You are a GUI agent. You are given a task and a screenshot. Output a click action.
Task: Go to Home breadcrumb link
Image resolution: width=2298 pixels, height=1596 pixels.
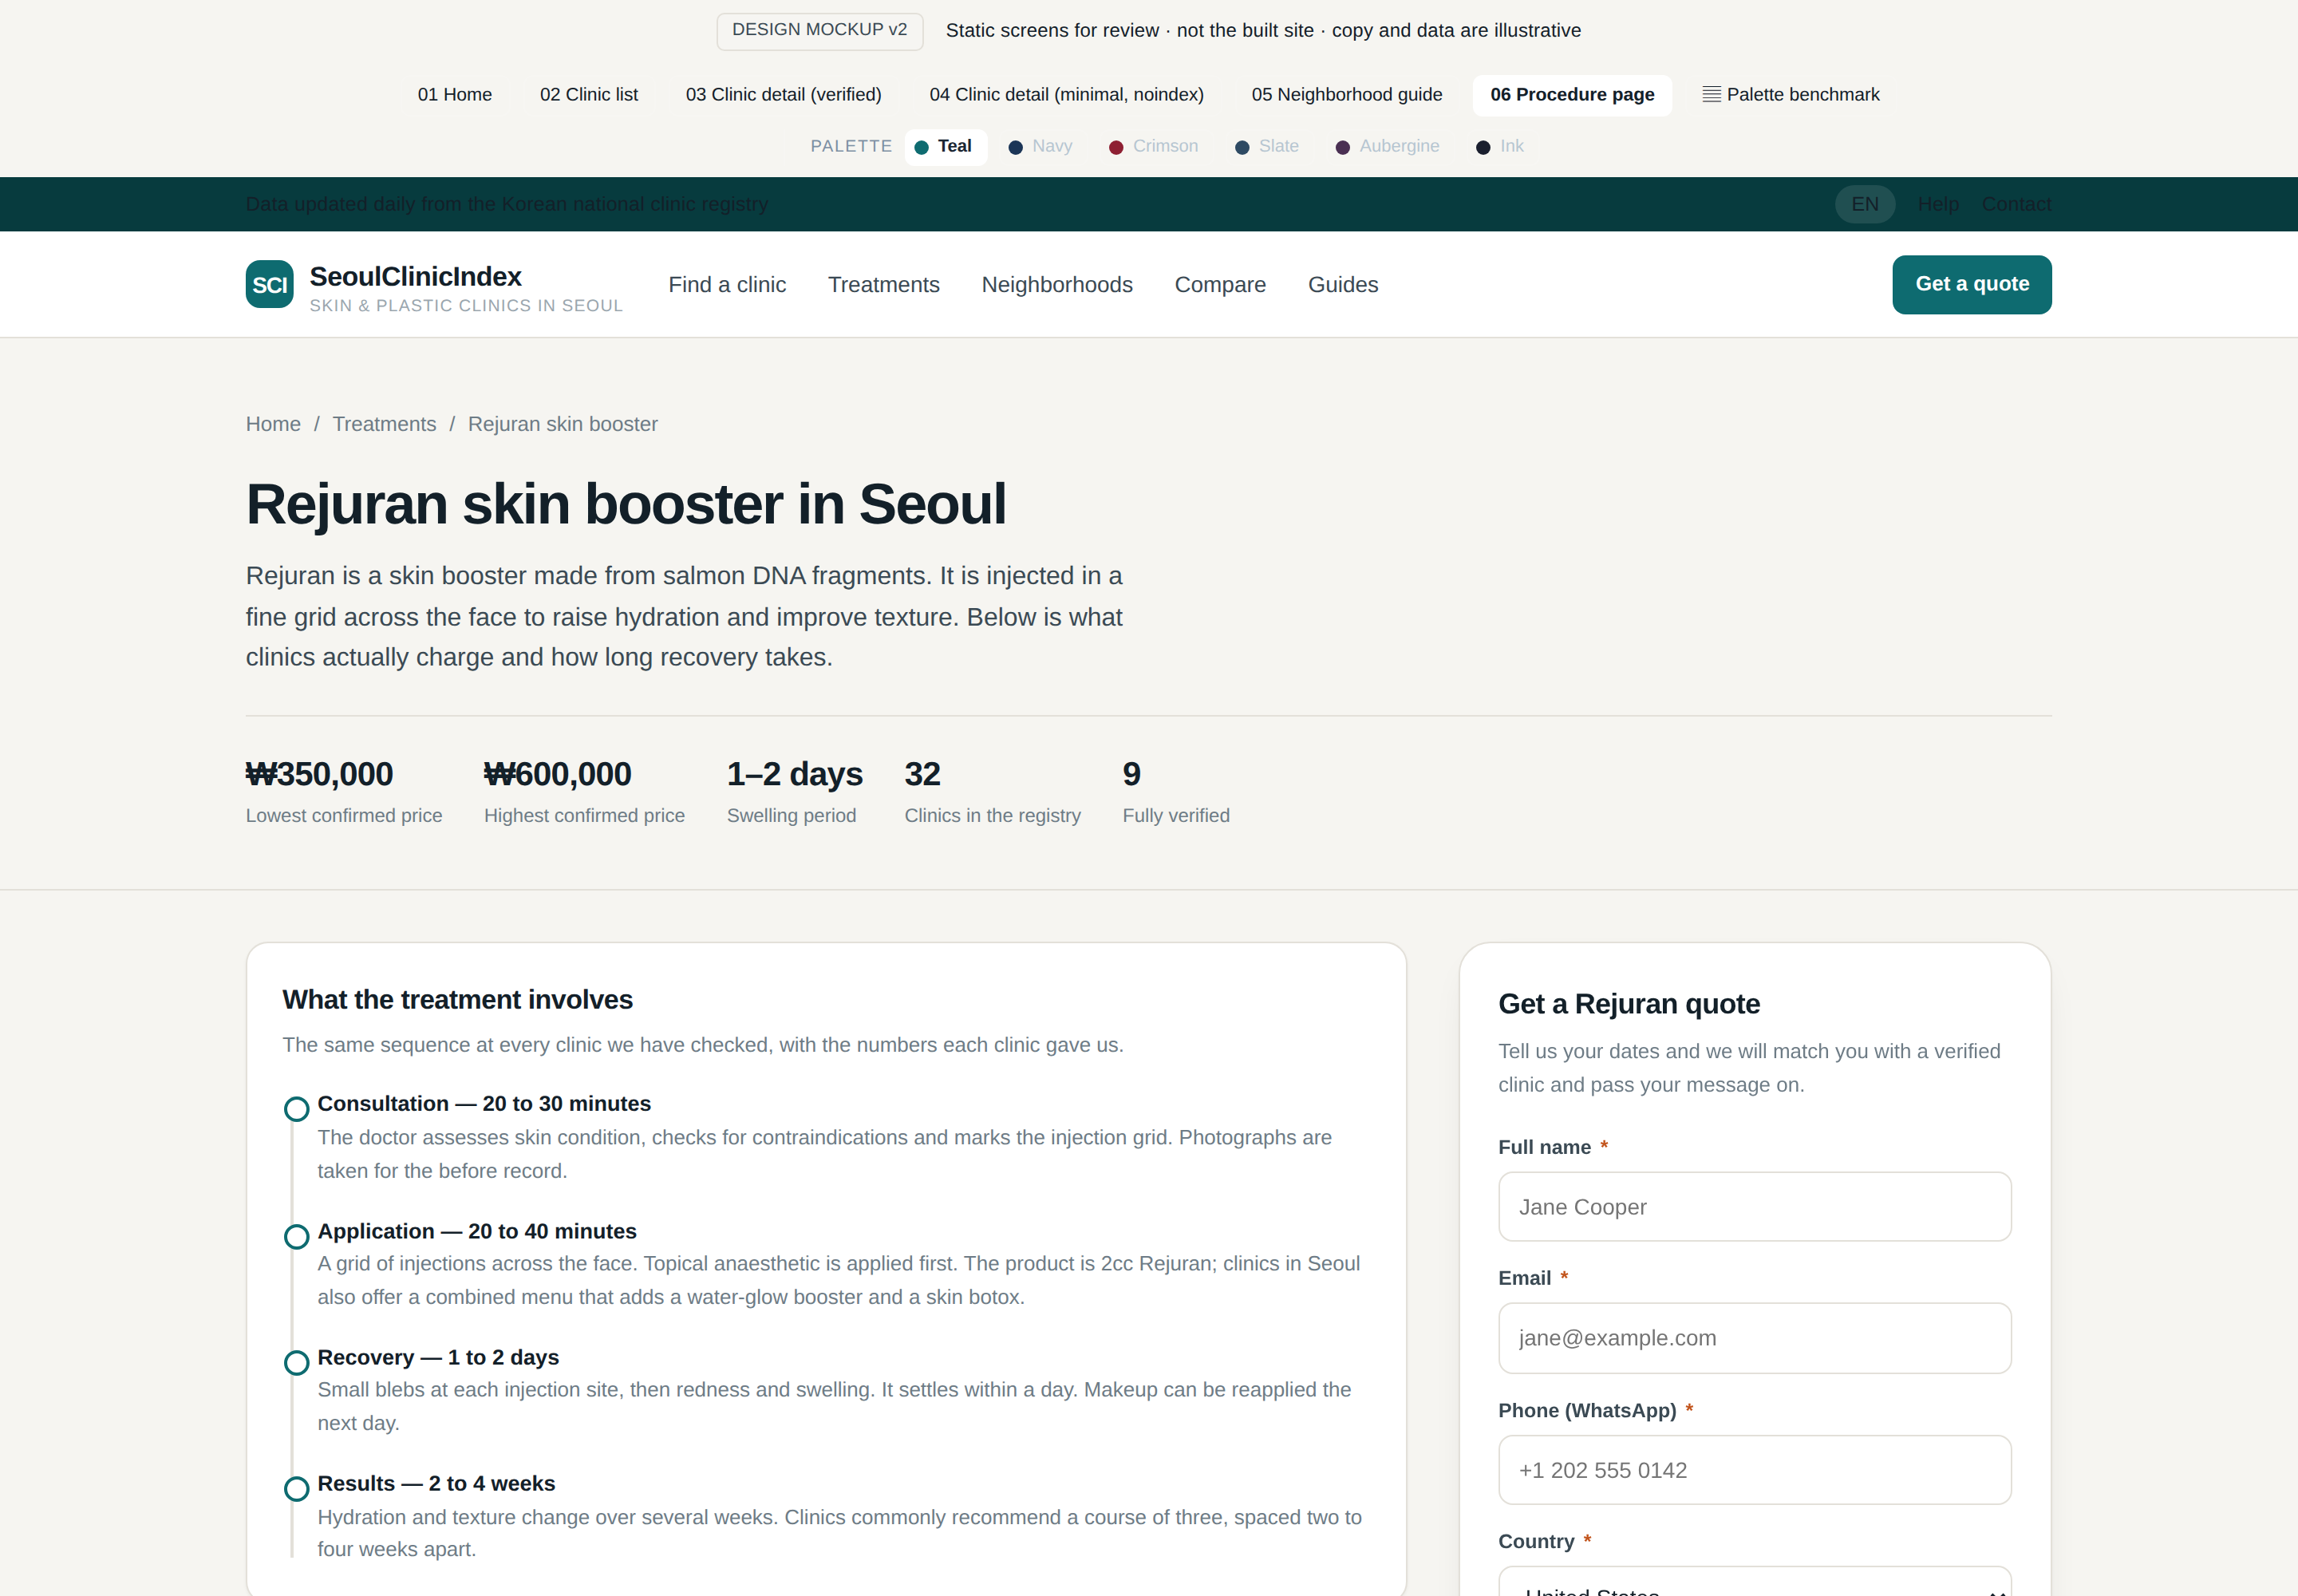[x=273, y=424]
